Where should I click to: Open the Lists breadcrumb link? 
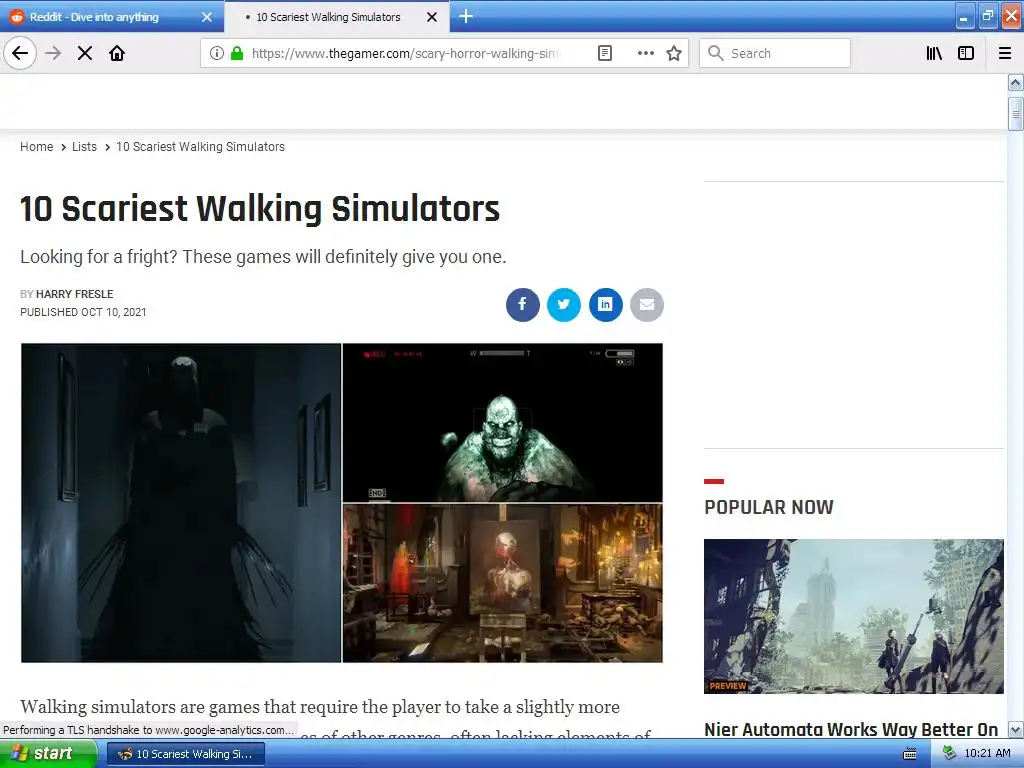point(84,147)
